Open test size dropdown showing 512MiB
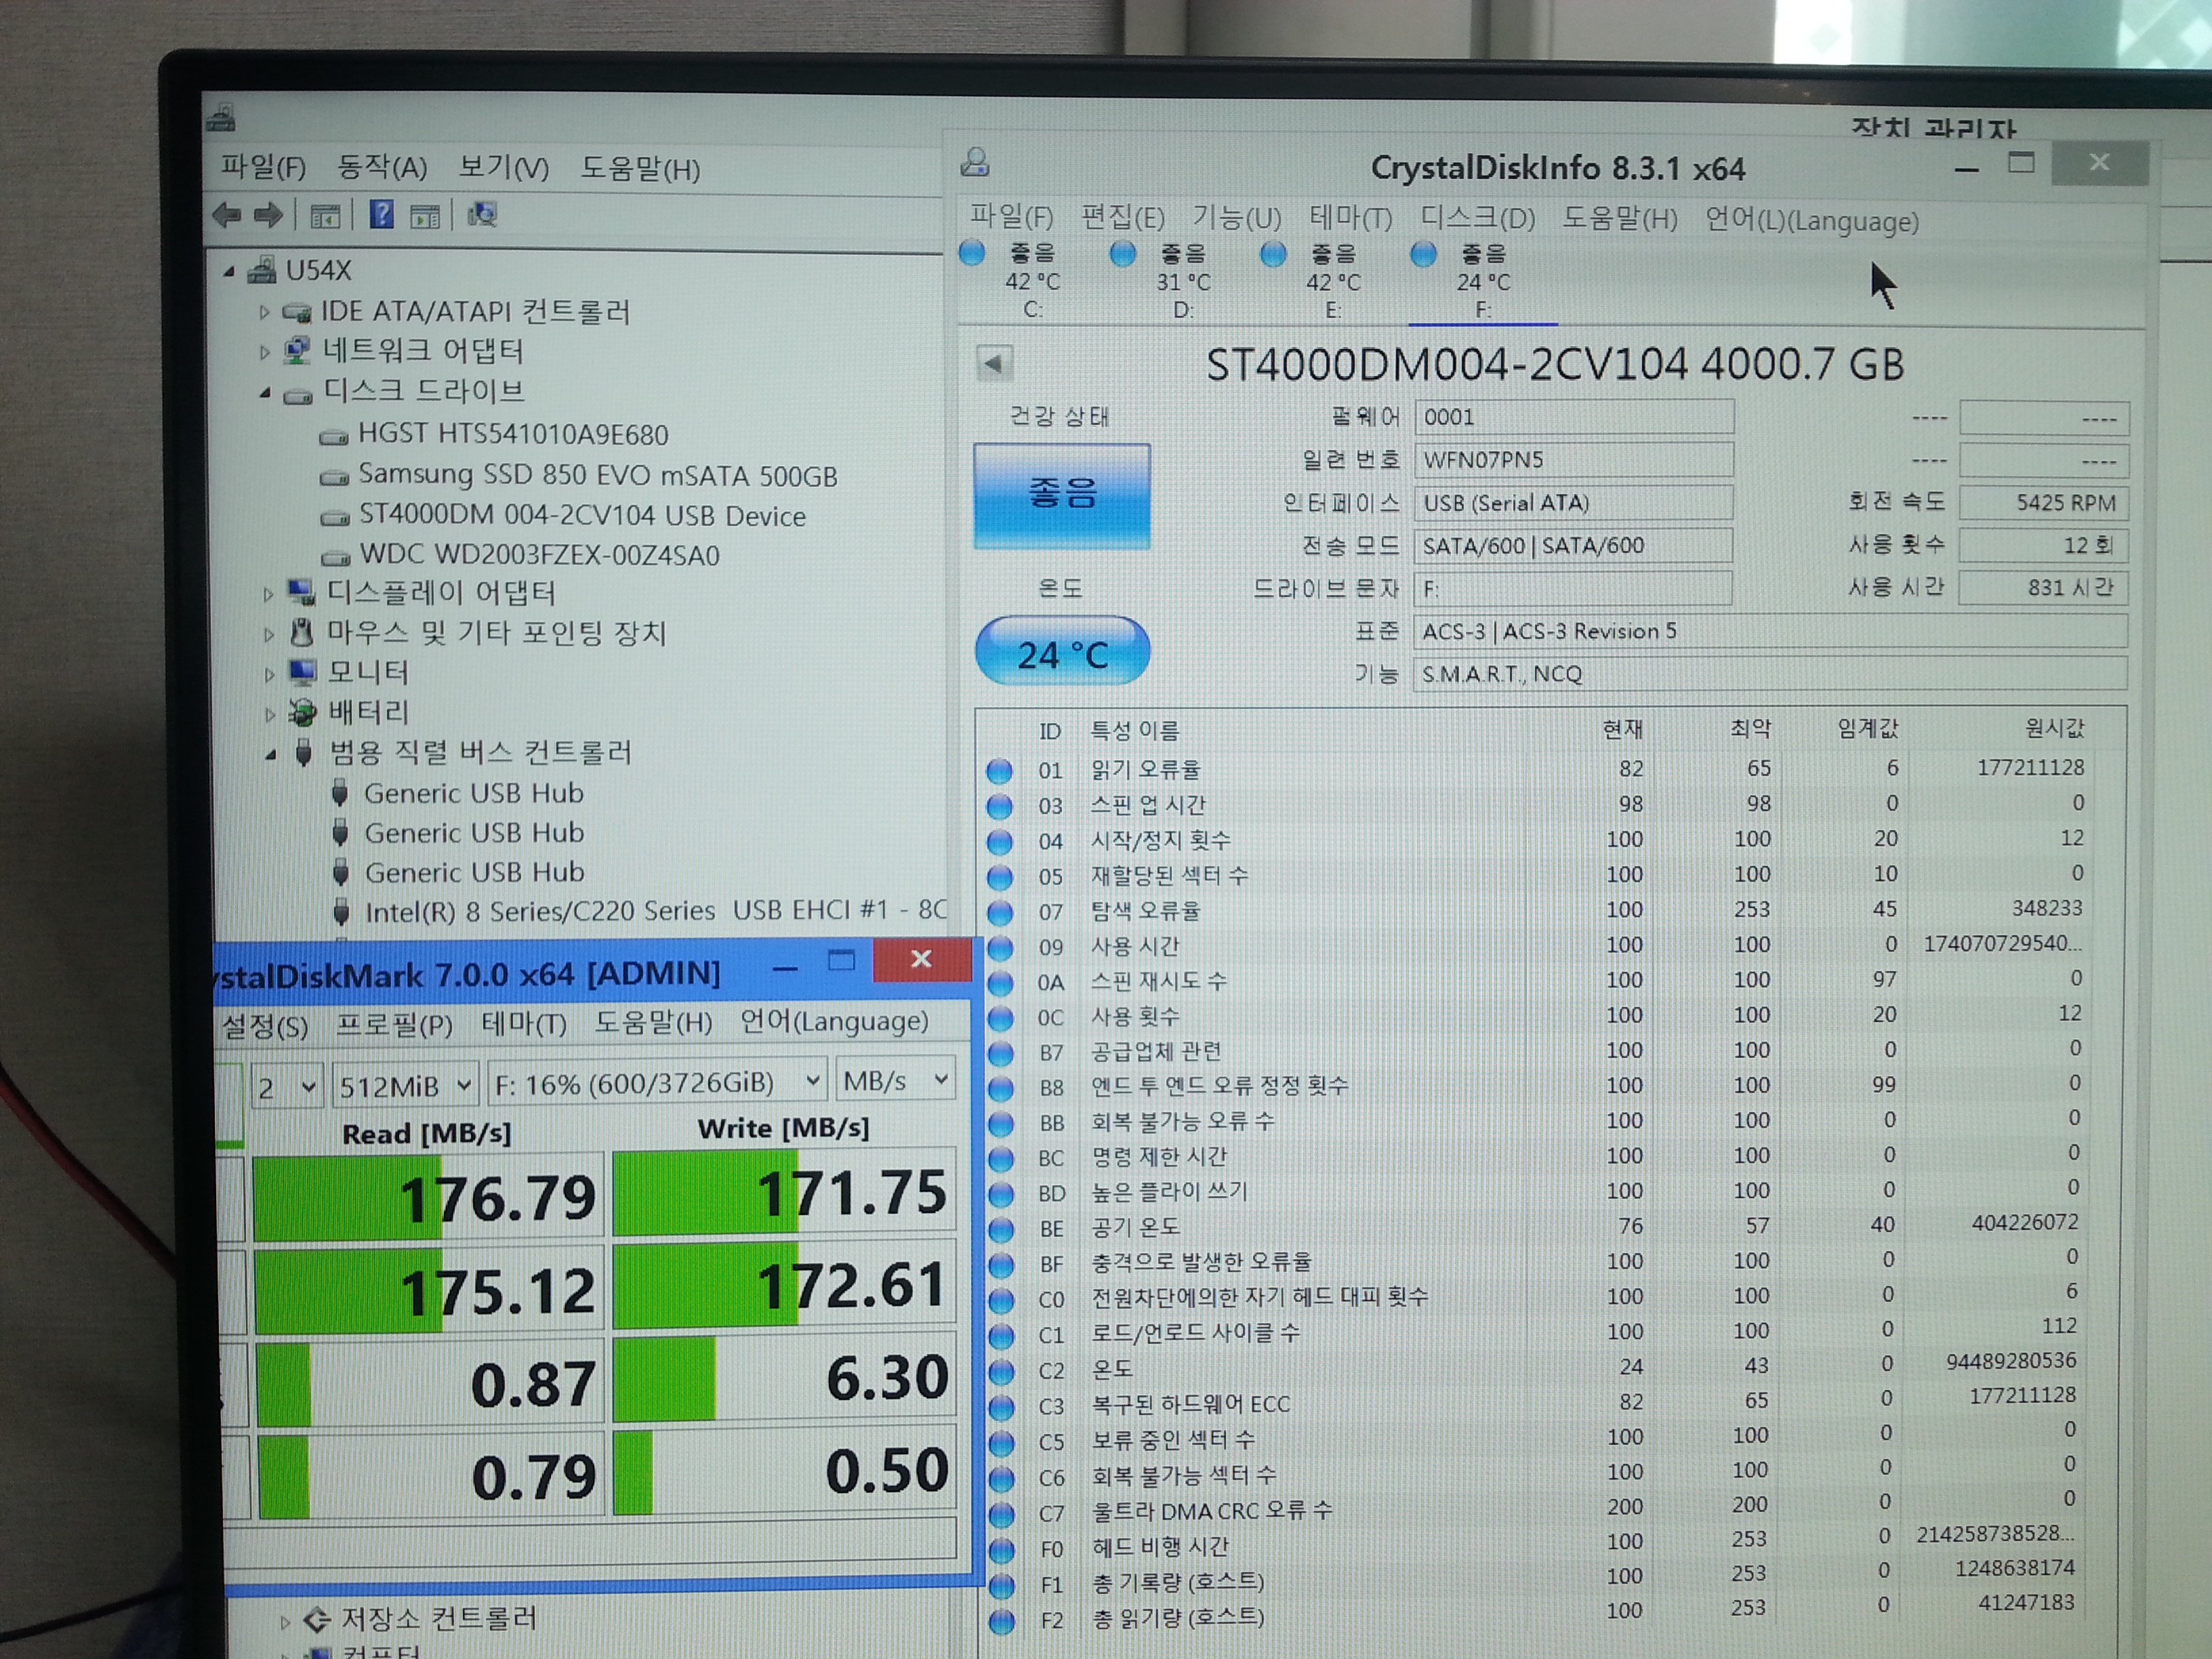 click(x=405, y=1085)
